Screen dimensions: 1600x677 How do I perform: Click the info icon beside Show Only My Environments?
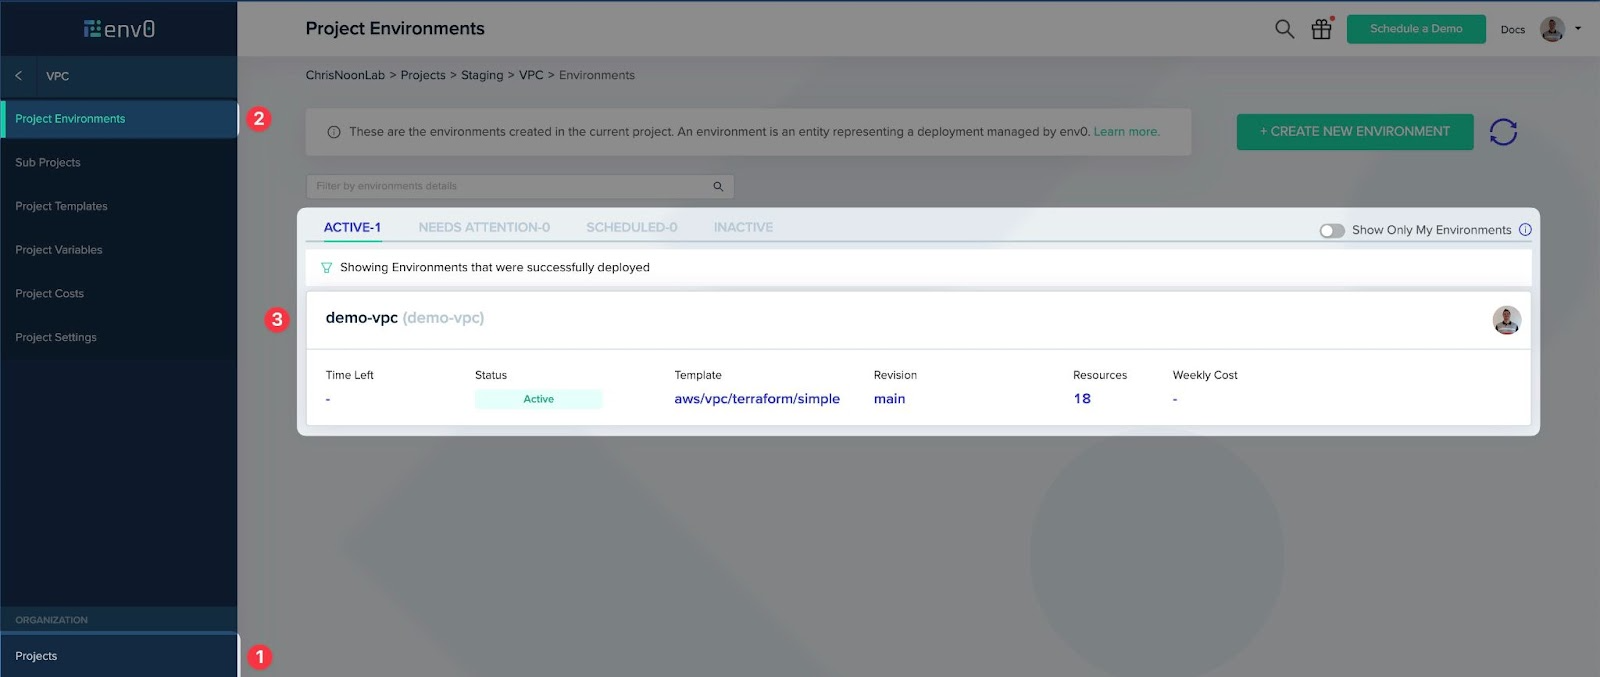click(x=1525, y=230)
